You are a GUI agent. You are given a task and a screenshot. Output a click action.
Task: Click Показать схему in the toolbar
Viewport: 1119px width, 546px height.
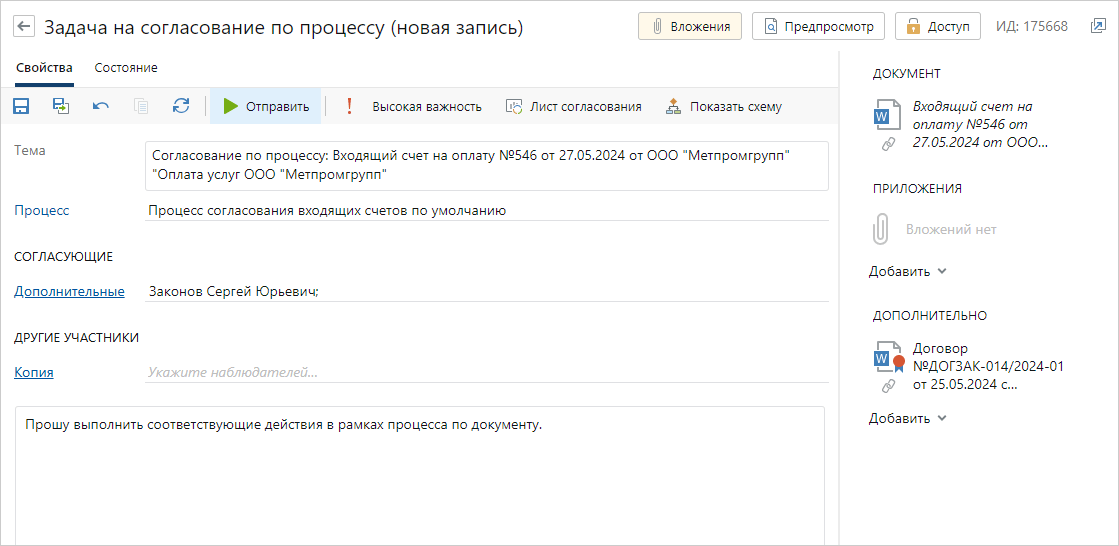[724, 107]
